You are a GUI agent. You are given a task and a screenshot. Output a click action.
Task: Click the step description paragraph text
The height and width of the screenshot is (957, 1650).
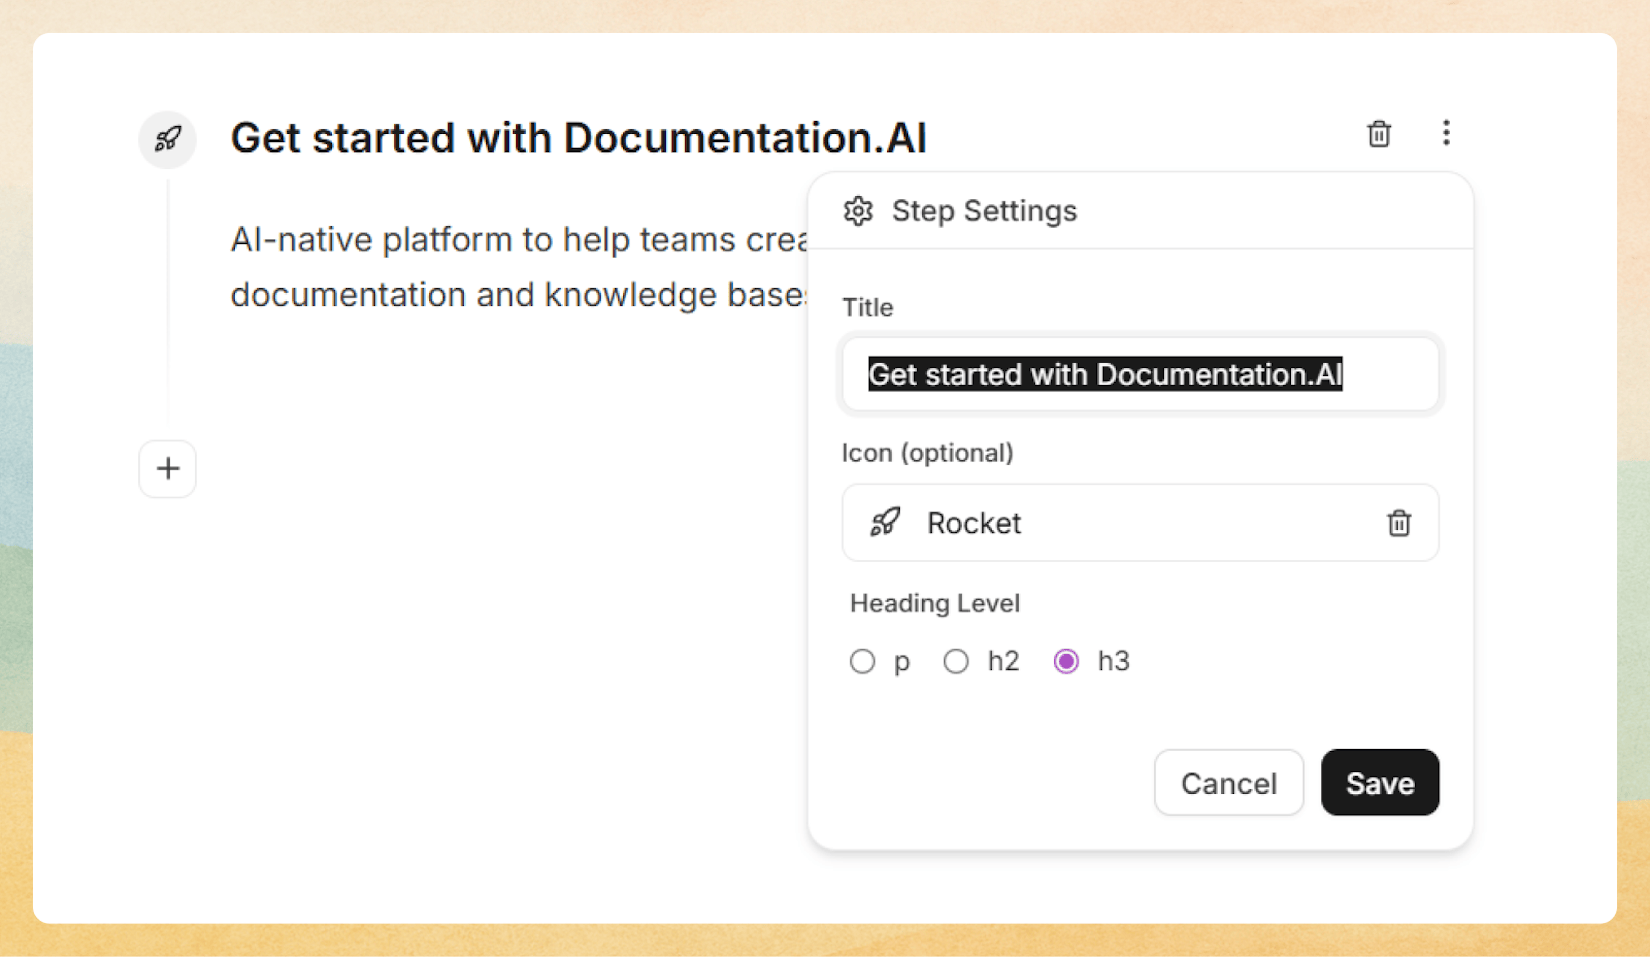[518, 267]
